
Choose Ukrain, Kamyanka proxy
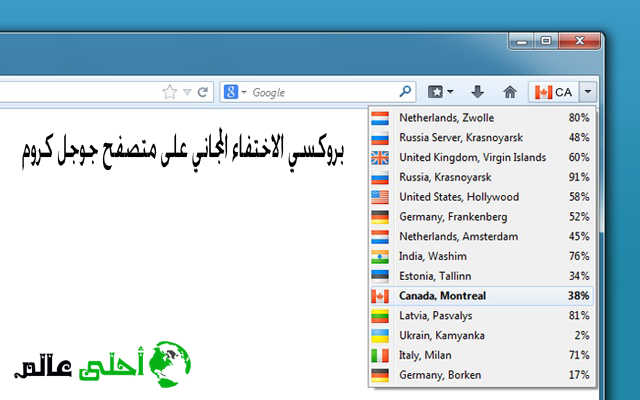point(482,336)
